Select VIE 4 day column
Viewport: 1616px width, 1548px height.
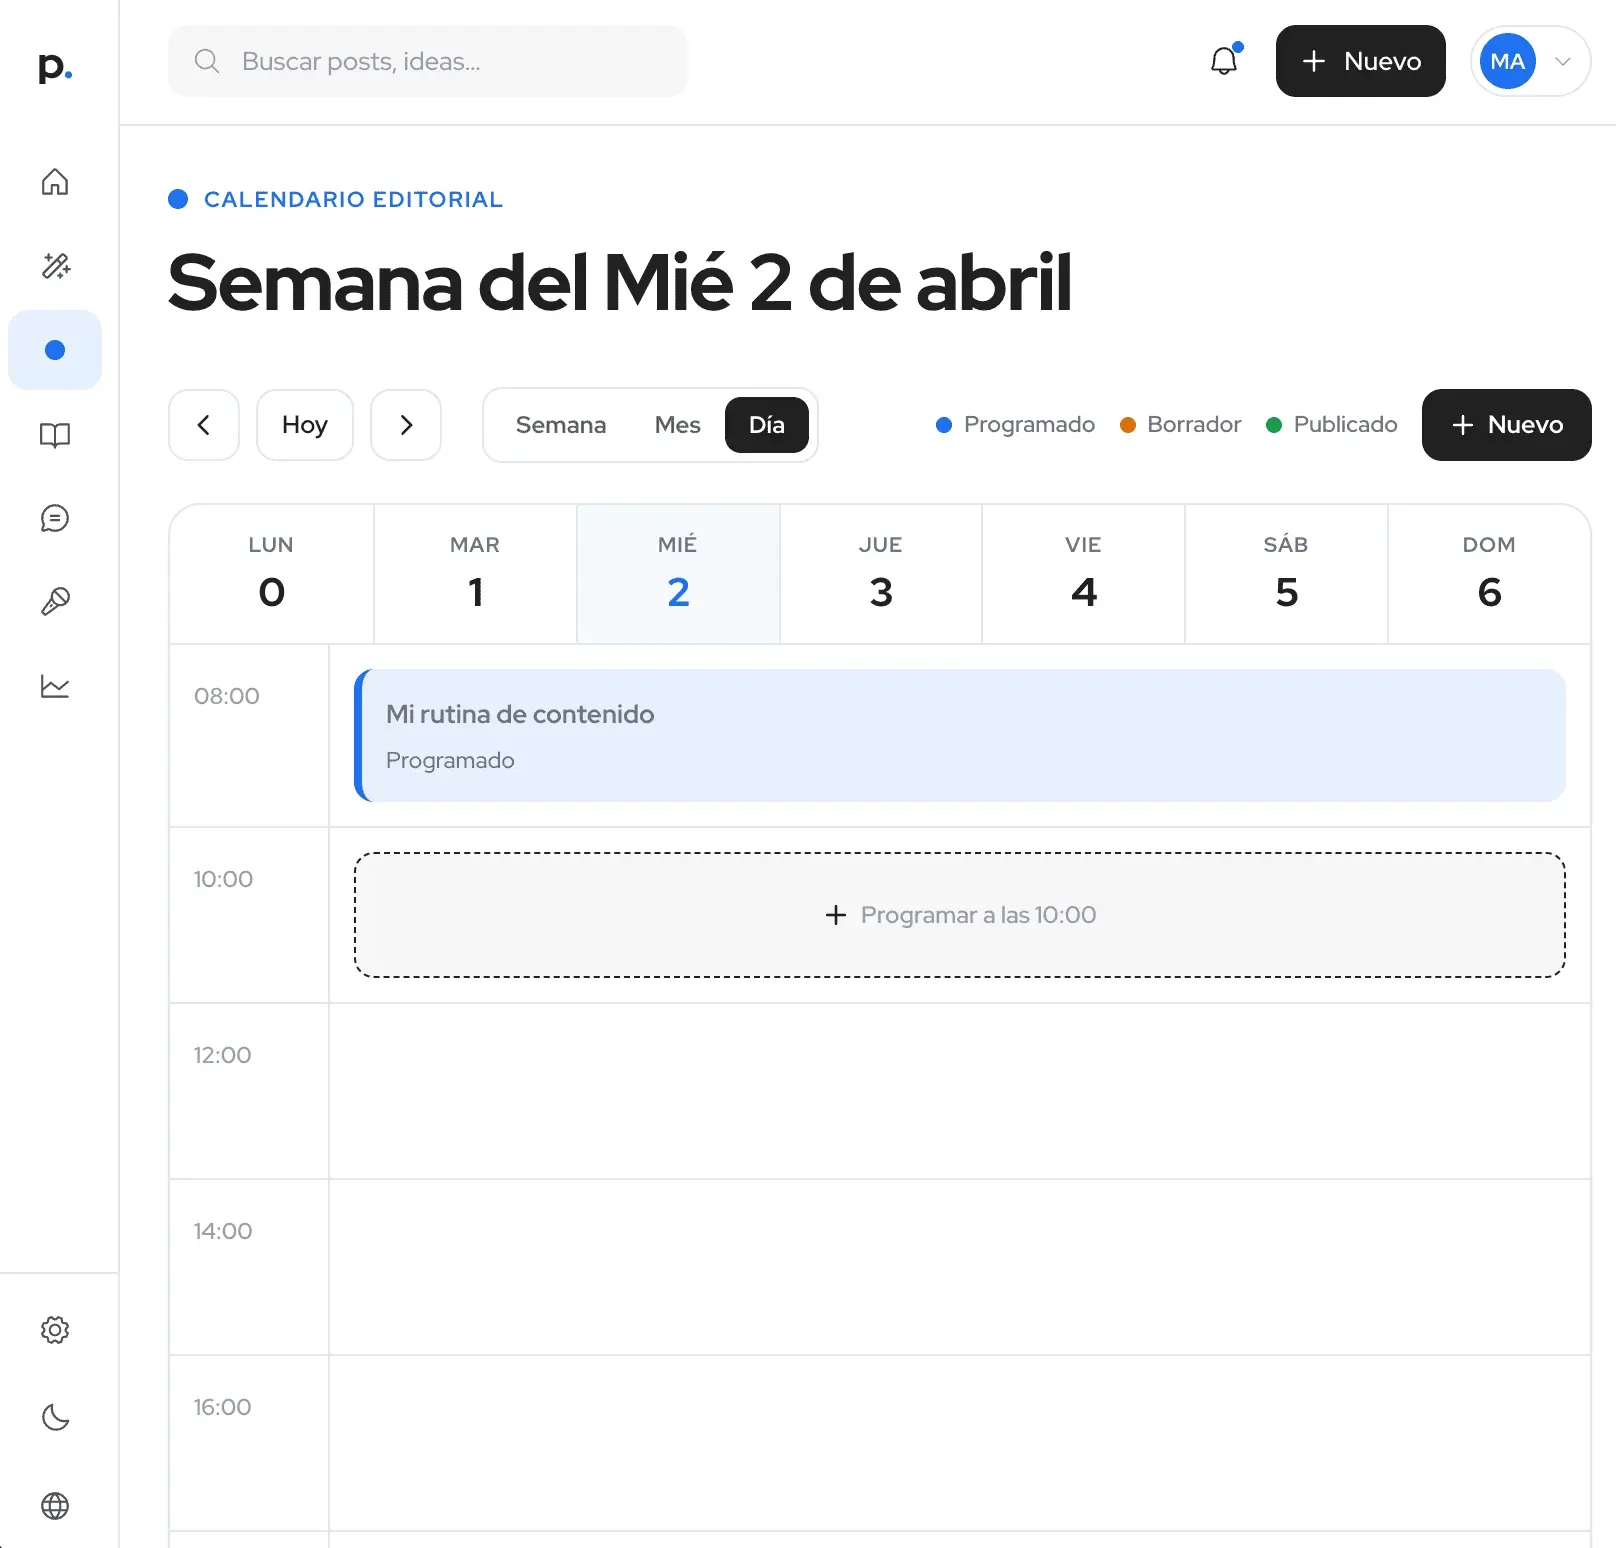[1084, 574]
